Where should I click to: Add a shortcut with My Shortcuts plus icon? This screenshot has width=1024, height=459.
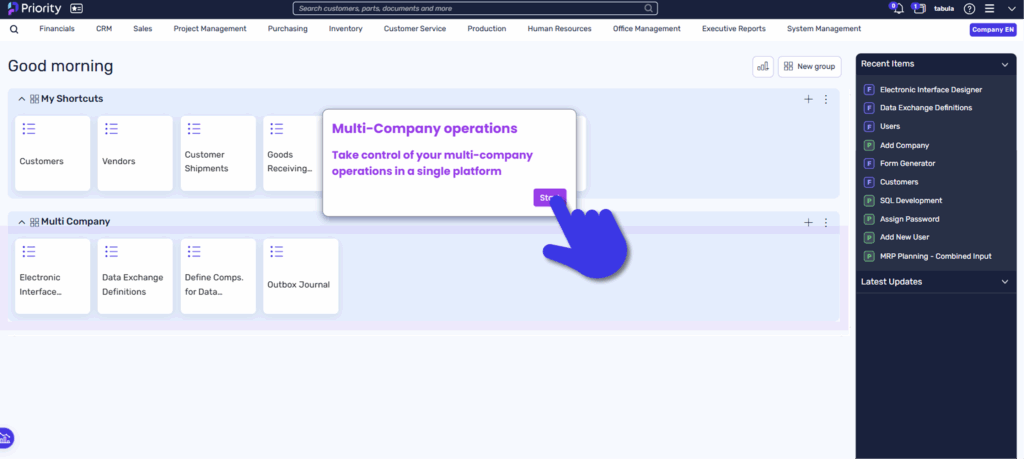click(808, 99)
